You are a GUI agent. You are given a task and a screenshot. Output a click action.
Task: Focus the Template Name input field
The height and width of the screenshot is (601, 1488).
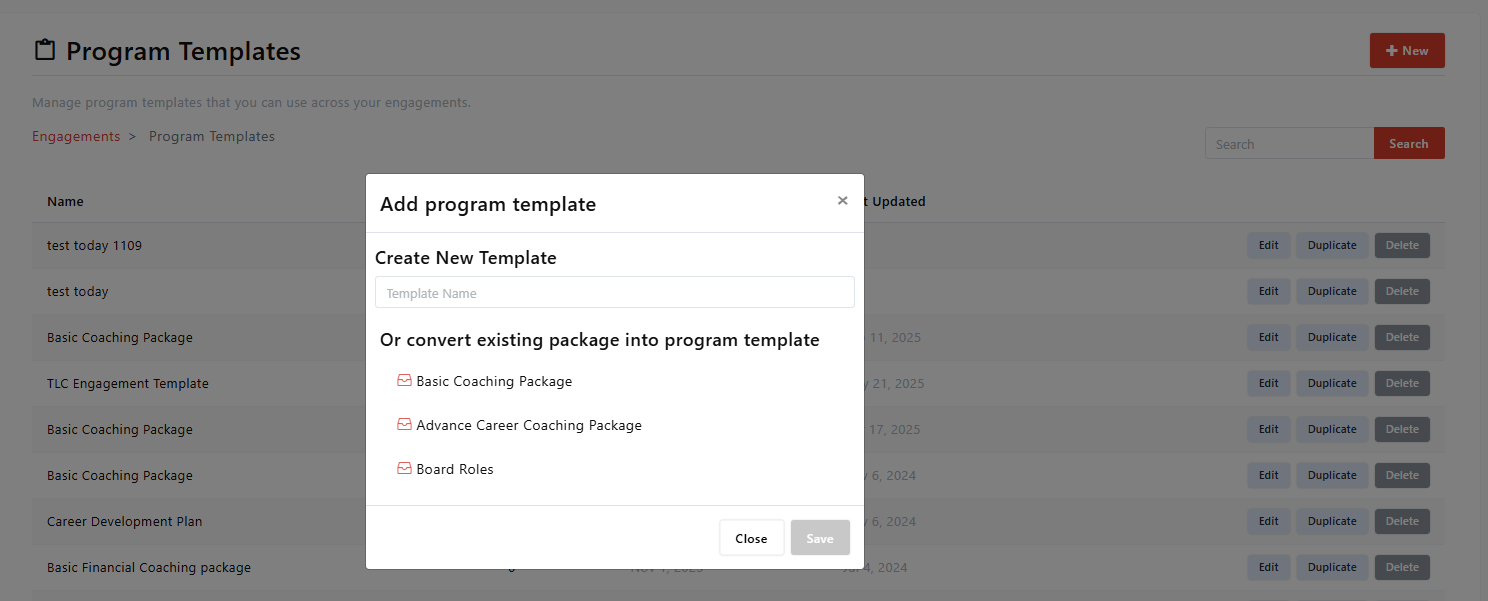pos(614,293)
